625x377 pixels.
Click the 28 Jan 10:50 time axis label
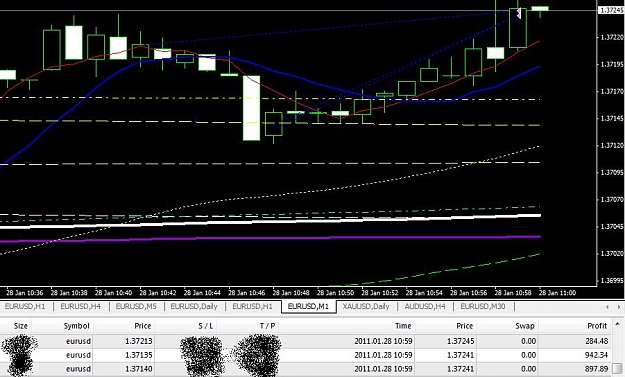[335, 293]
